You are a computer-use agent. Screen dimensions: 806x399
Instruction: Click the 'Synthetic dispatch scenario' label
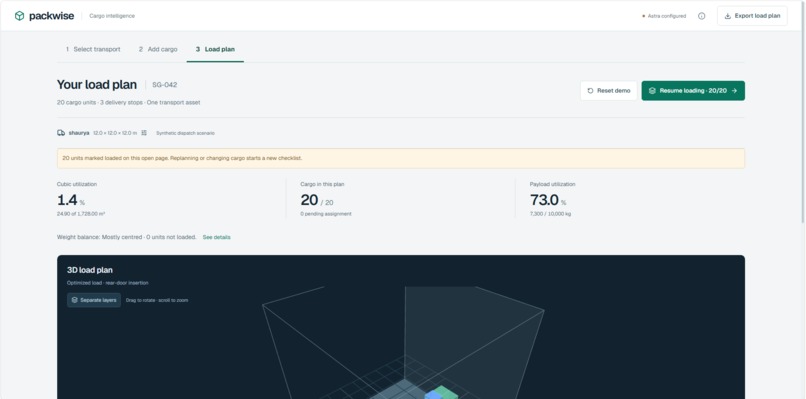pyautogui.click(x=185, y=133)
